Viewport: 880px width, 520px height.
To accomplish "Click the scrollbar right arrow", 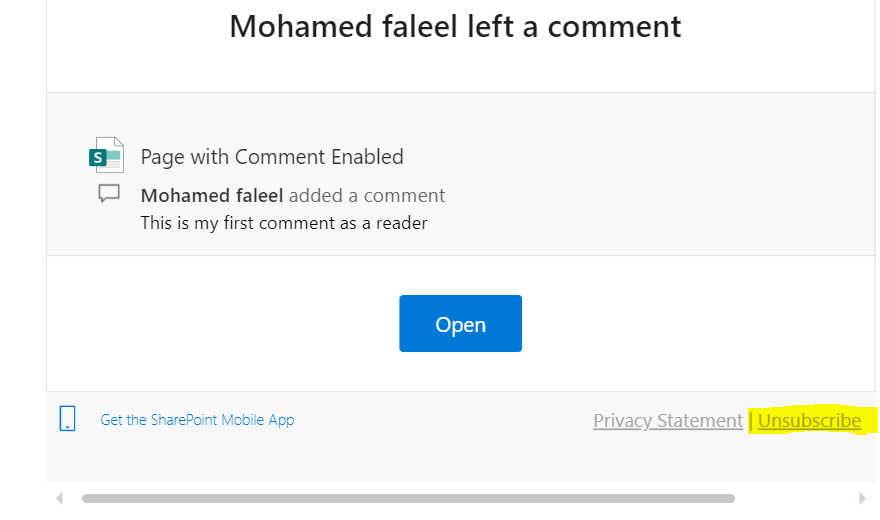I will 862,498.
